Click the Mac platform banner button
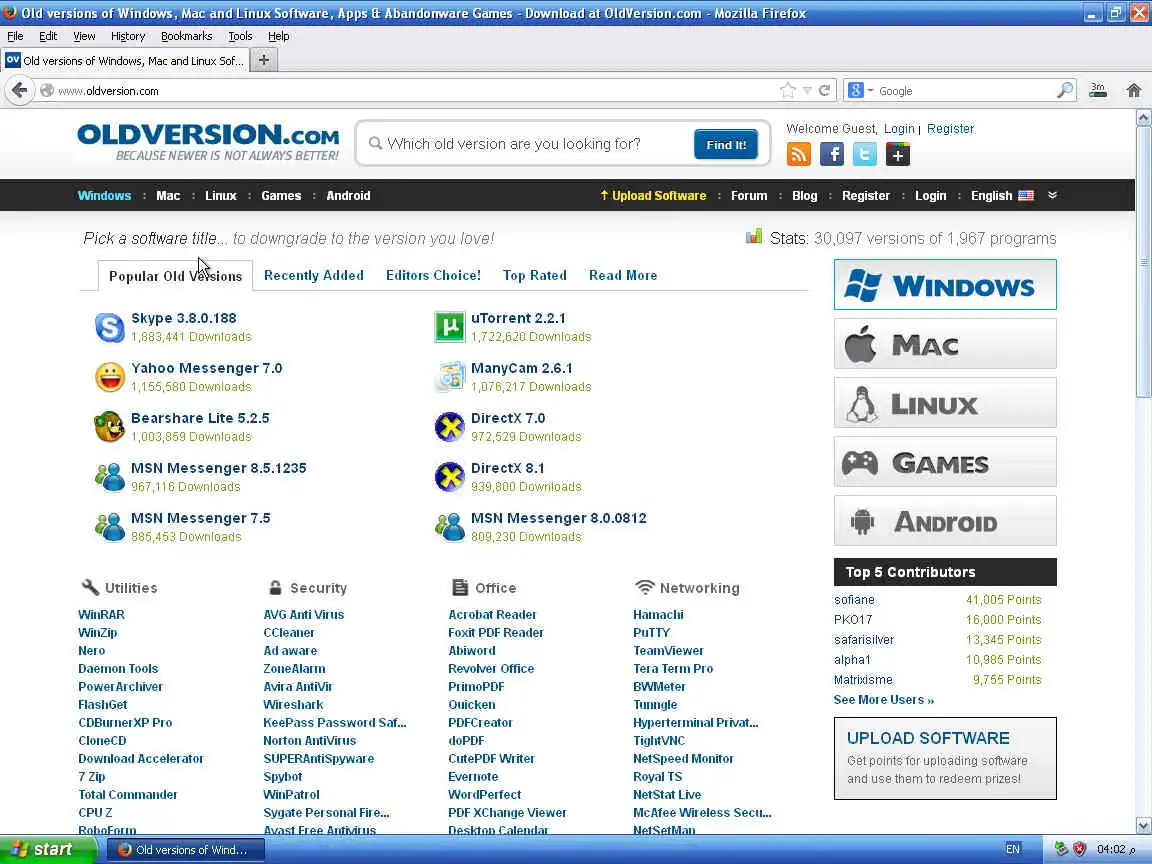This screenshot has width=1152, height=864. [946, 344]
